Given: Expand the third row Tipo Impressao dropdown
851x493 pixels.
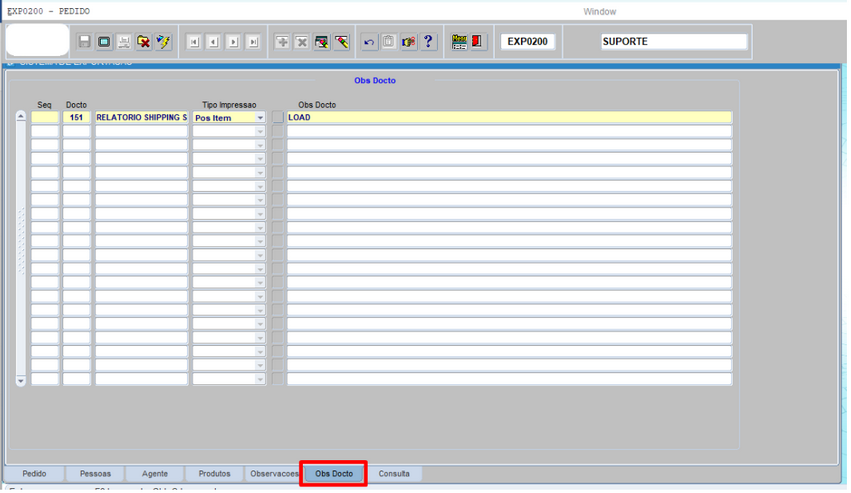Looking at the screenshot, I should click(260, 146).
